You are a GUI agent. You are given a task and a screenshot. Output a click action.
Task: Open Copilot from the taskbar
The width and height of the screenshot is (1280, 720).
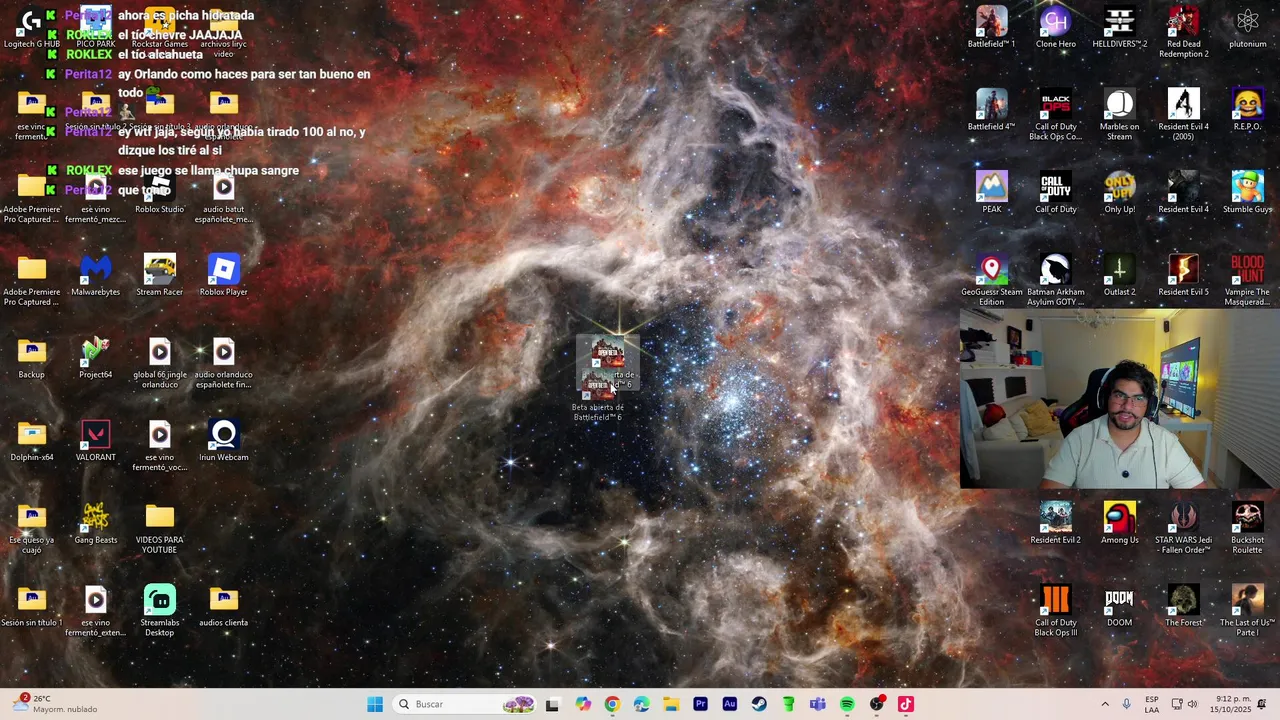pos(583,704)
